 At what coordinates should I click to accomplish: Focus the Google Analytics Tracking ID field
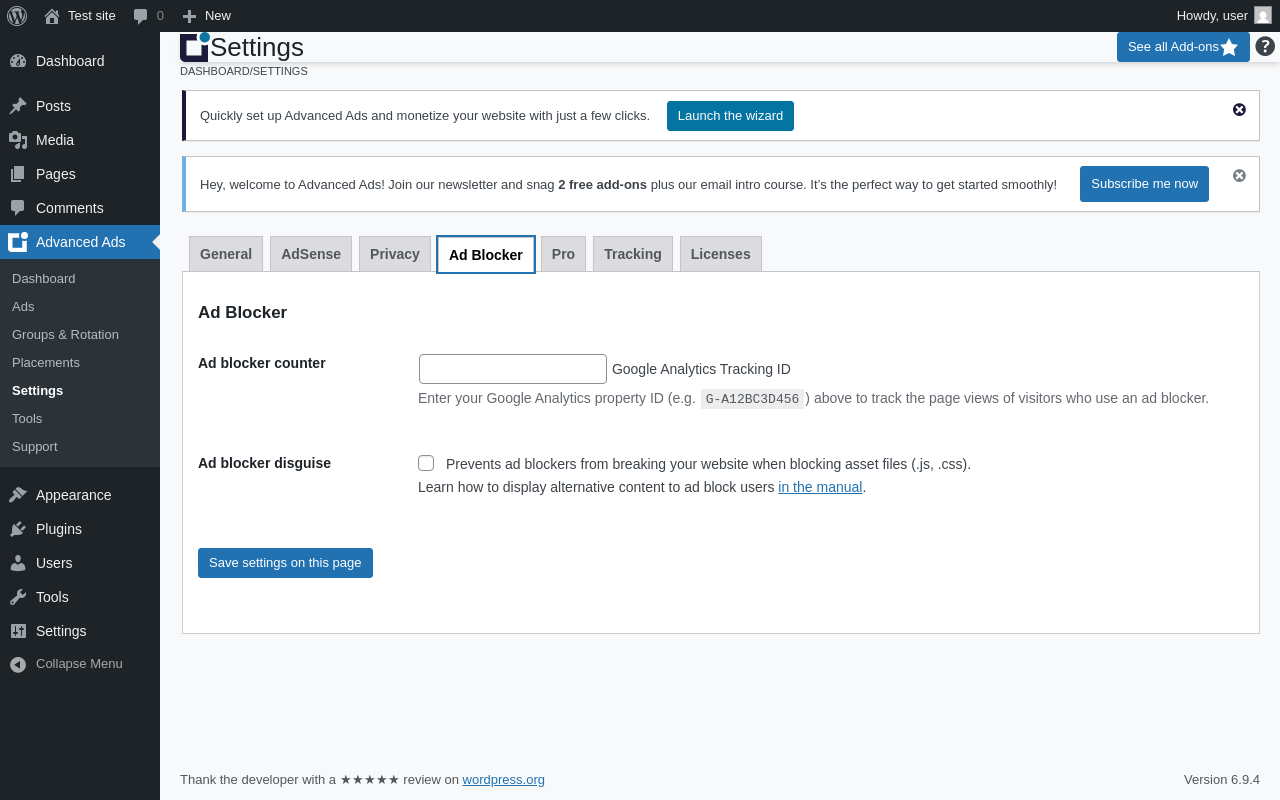(x=512, y=369)
